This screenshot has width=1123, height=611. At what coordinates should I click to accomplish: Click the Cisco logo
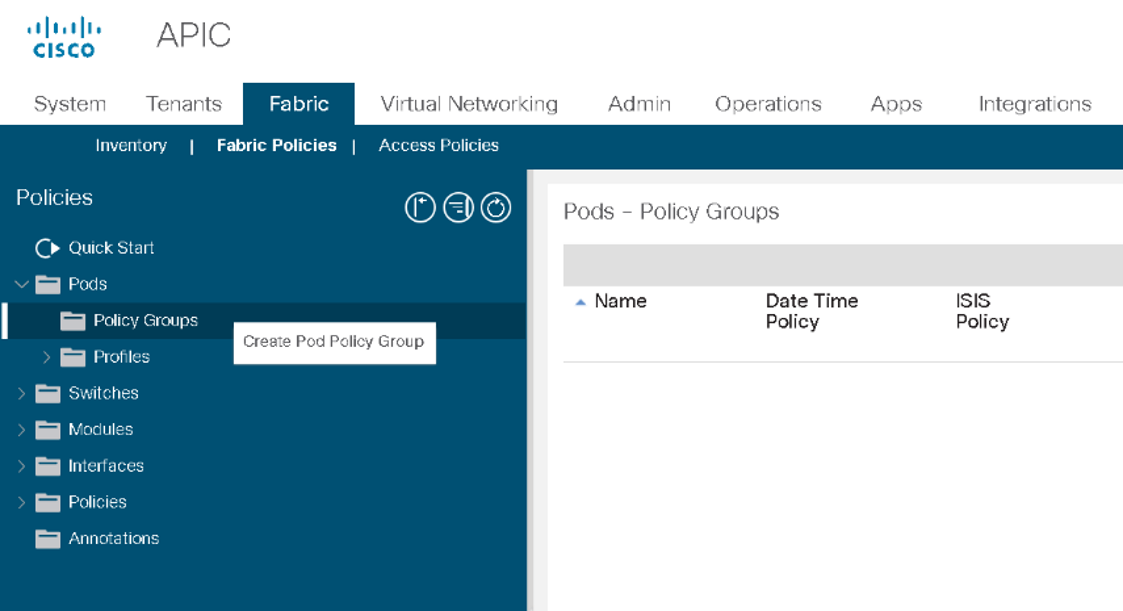(64, 37)
